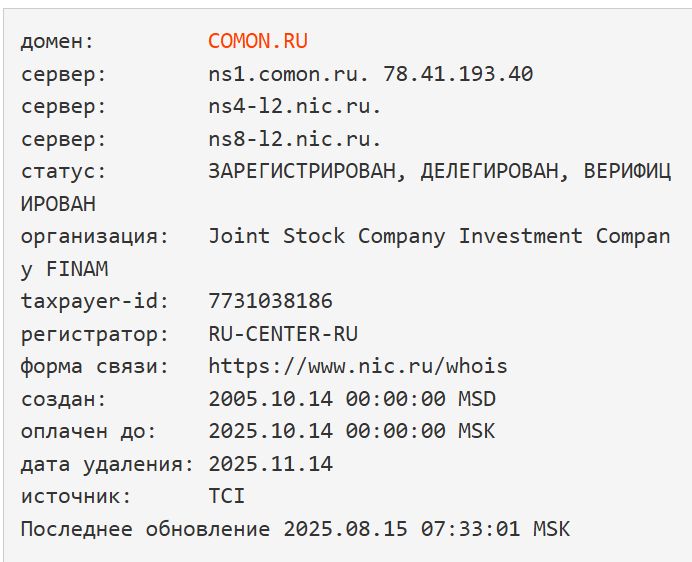Click the organization name "Joint Stock Company"

point(327,236)
